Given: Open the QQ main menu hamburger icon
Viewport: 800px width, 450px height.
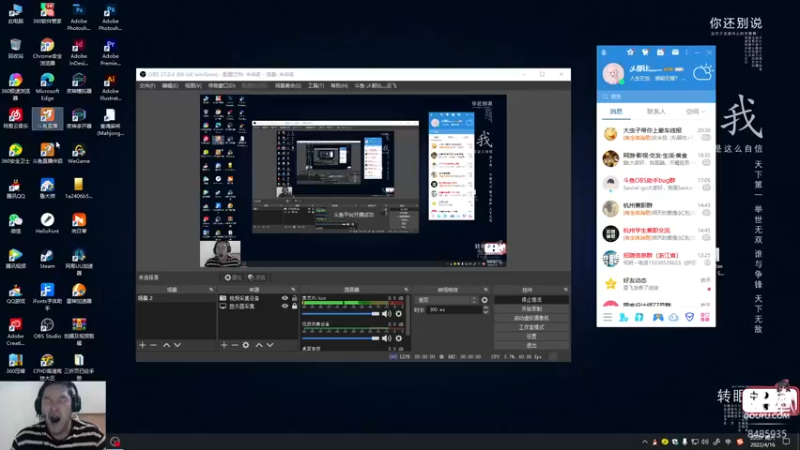Looking at the screenshot, I should [607, 317].
